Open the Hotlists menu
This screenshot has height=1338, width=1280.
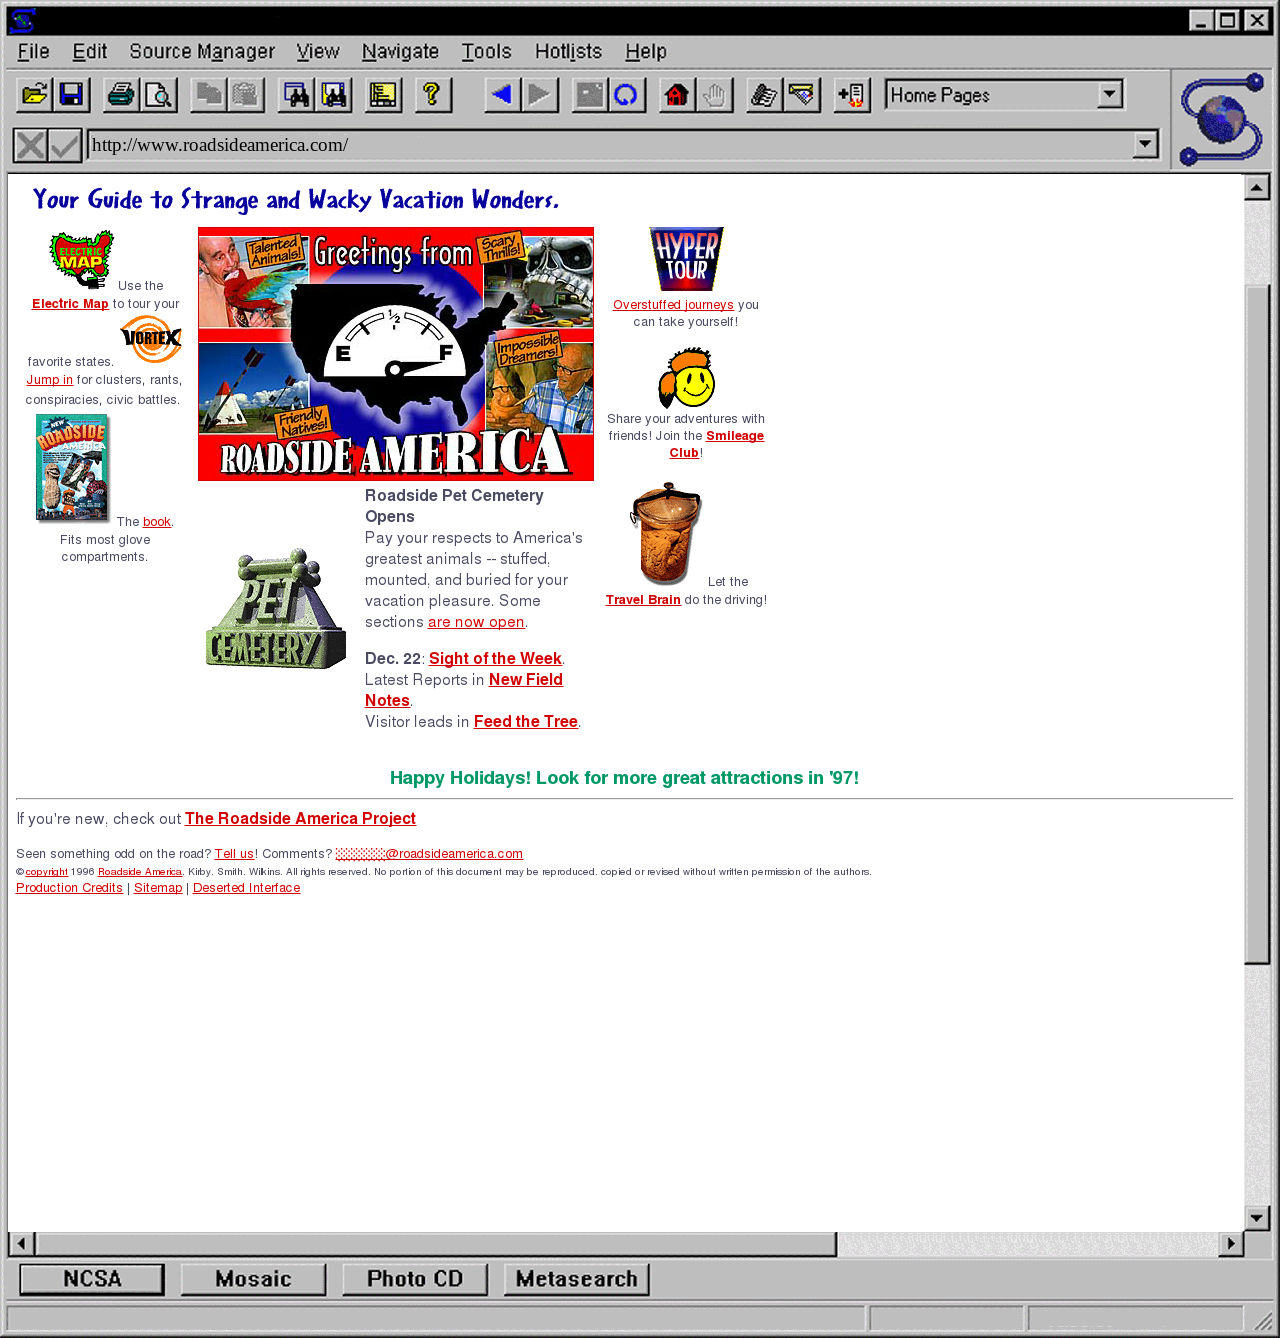click(x=568, y=51)
